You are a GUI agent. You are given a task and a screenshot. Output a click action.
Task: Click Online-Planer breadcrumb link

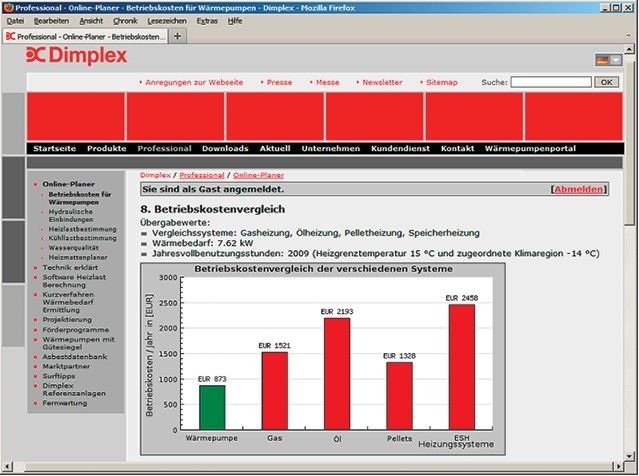click(x=258, y=175)
